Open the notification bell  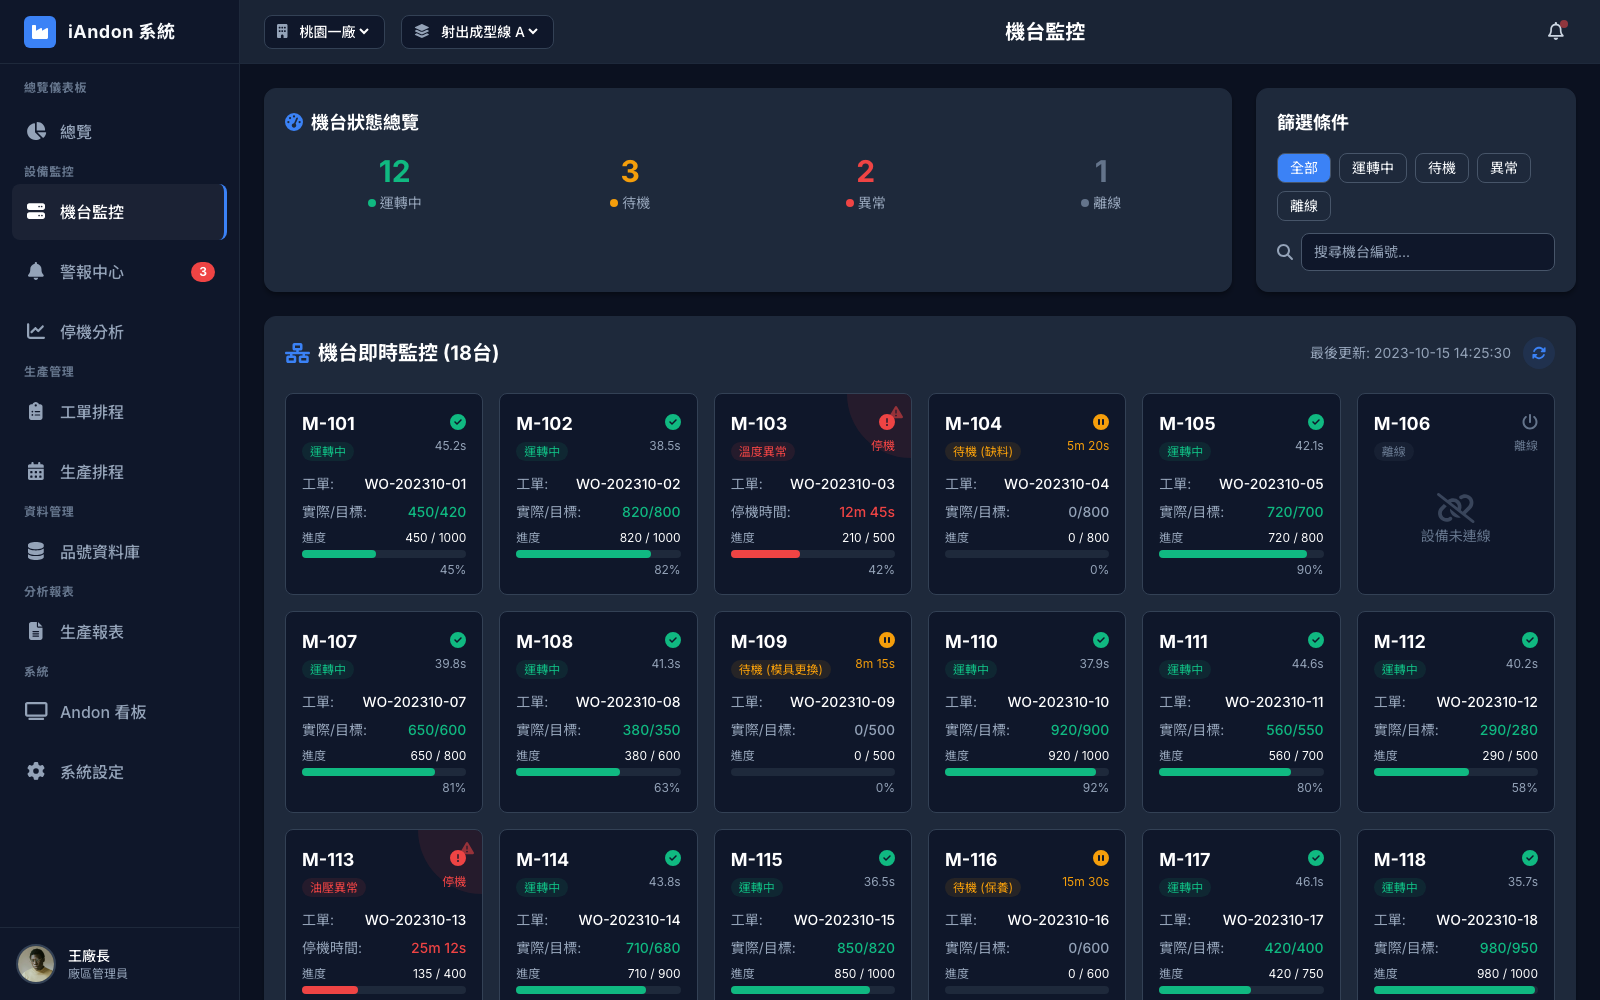click(1556, 31)
